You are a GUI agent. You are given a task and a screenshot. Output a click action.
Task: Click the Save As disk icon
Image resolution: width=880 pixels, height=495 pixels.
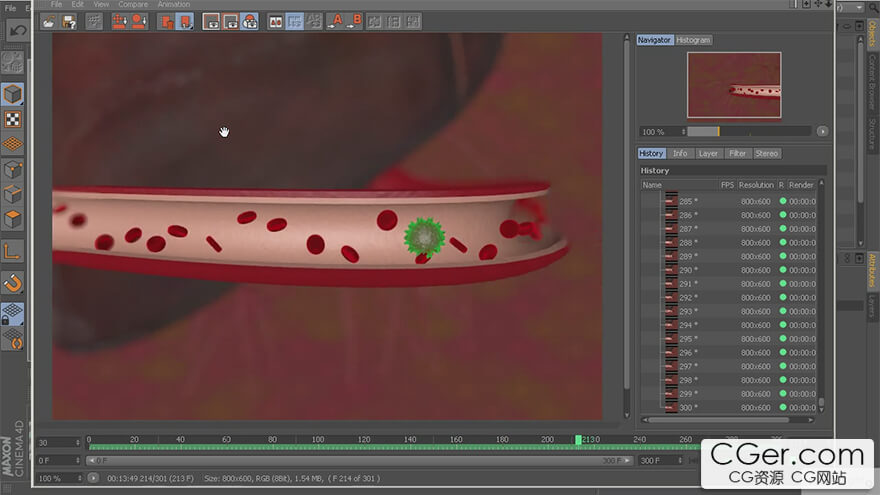point(69,20)
